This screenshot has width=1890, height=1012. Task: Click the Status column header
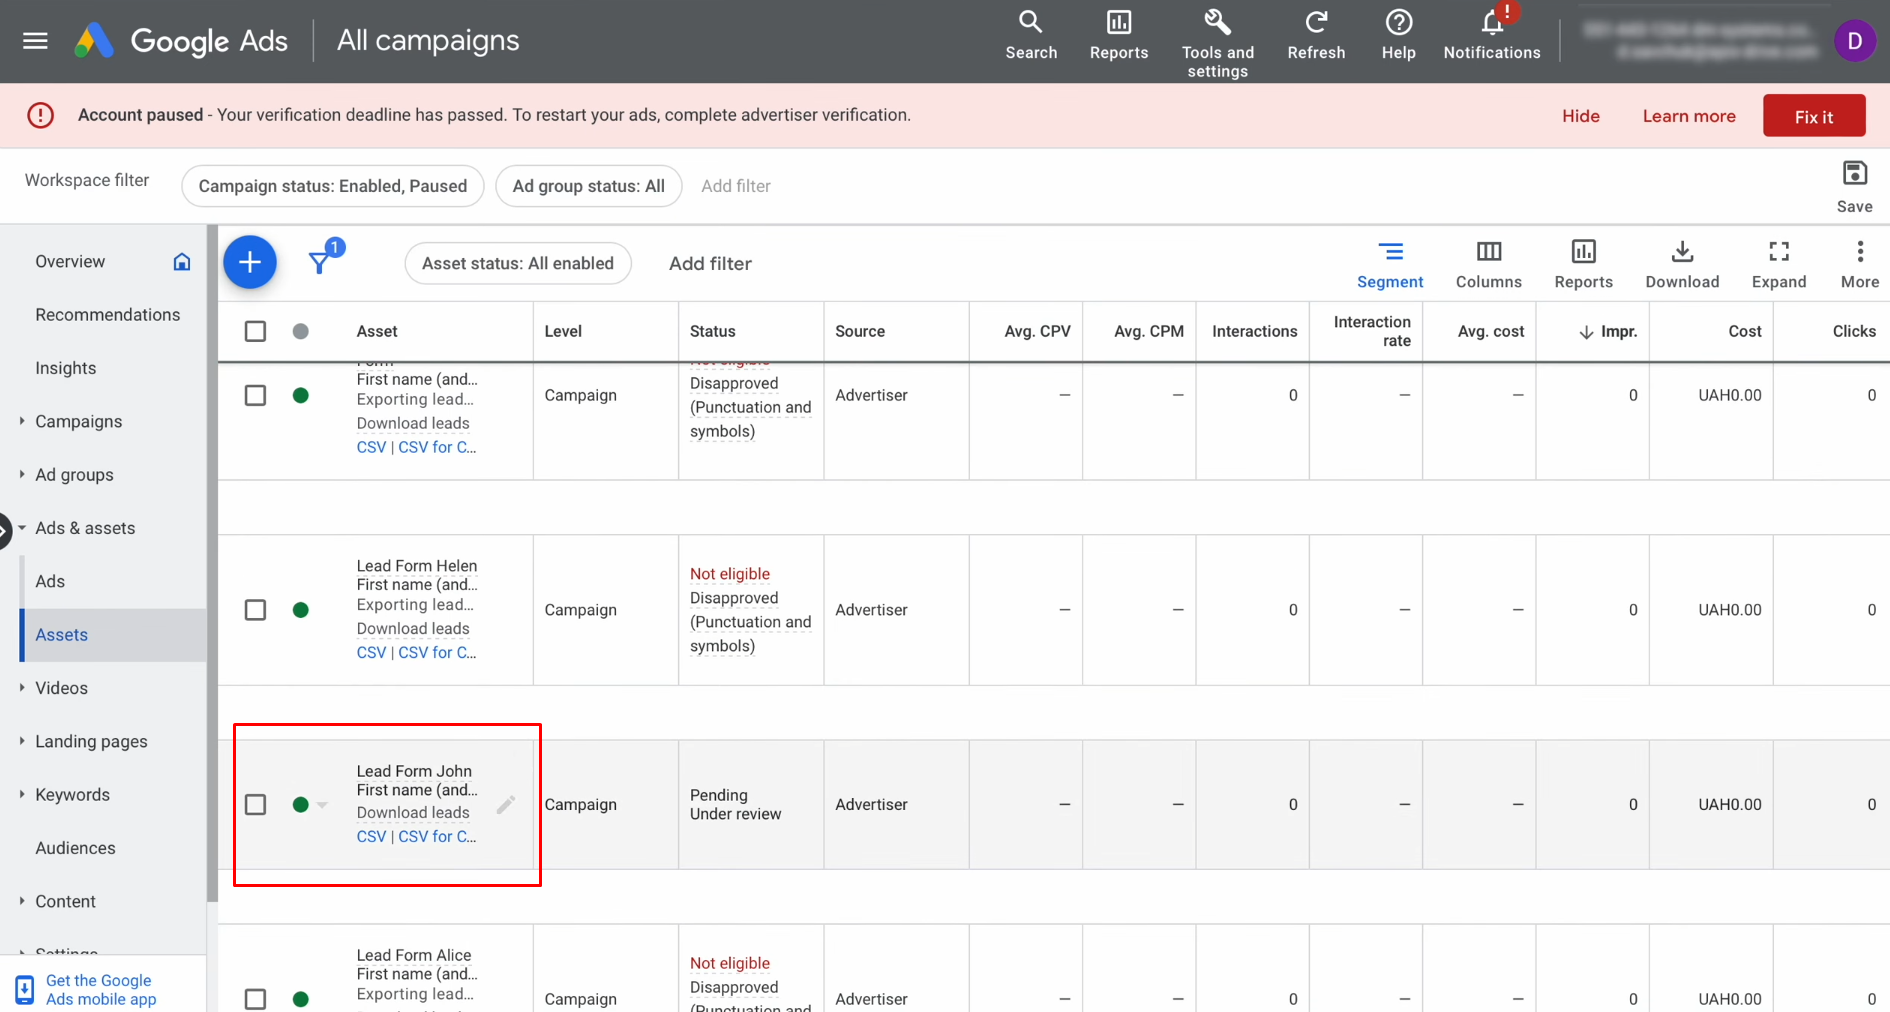[712, 331]
